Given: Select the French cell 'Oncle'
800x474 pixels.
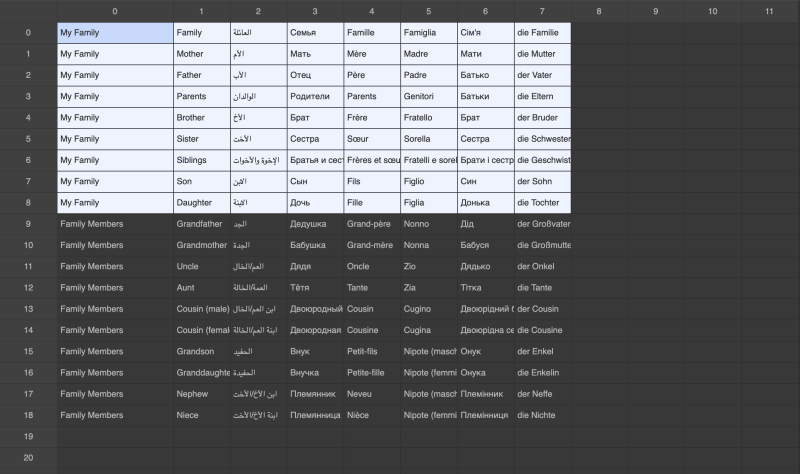Looking at the screenshot, I should point(372,266).
